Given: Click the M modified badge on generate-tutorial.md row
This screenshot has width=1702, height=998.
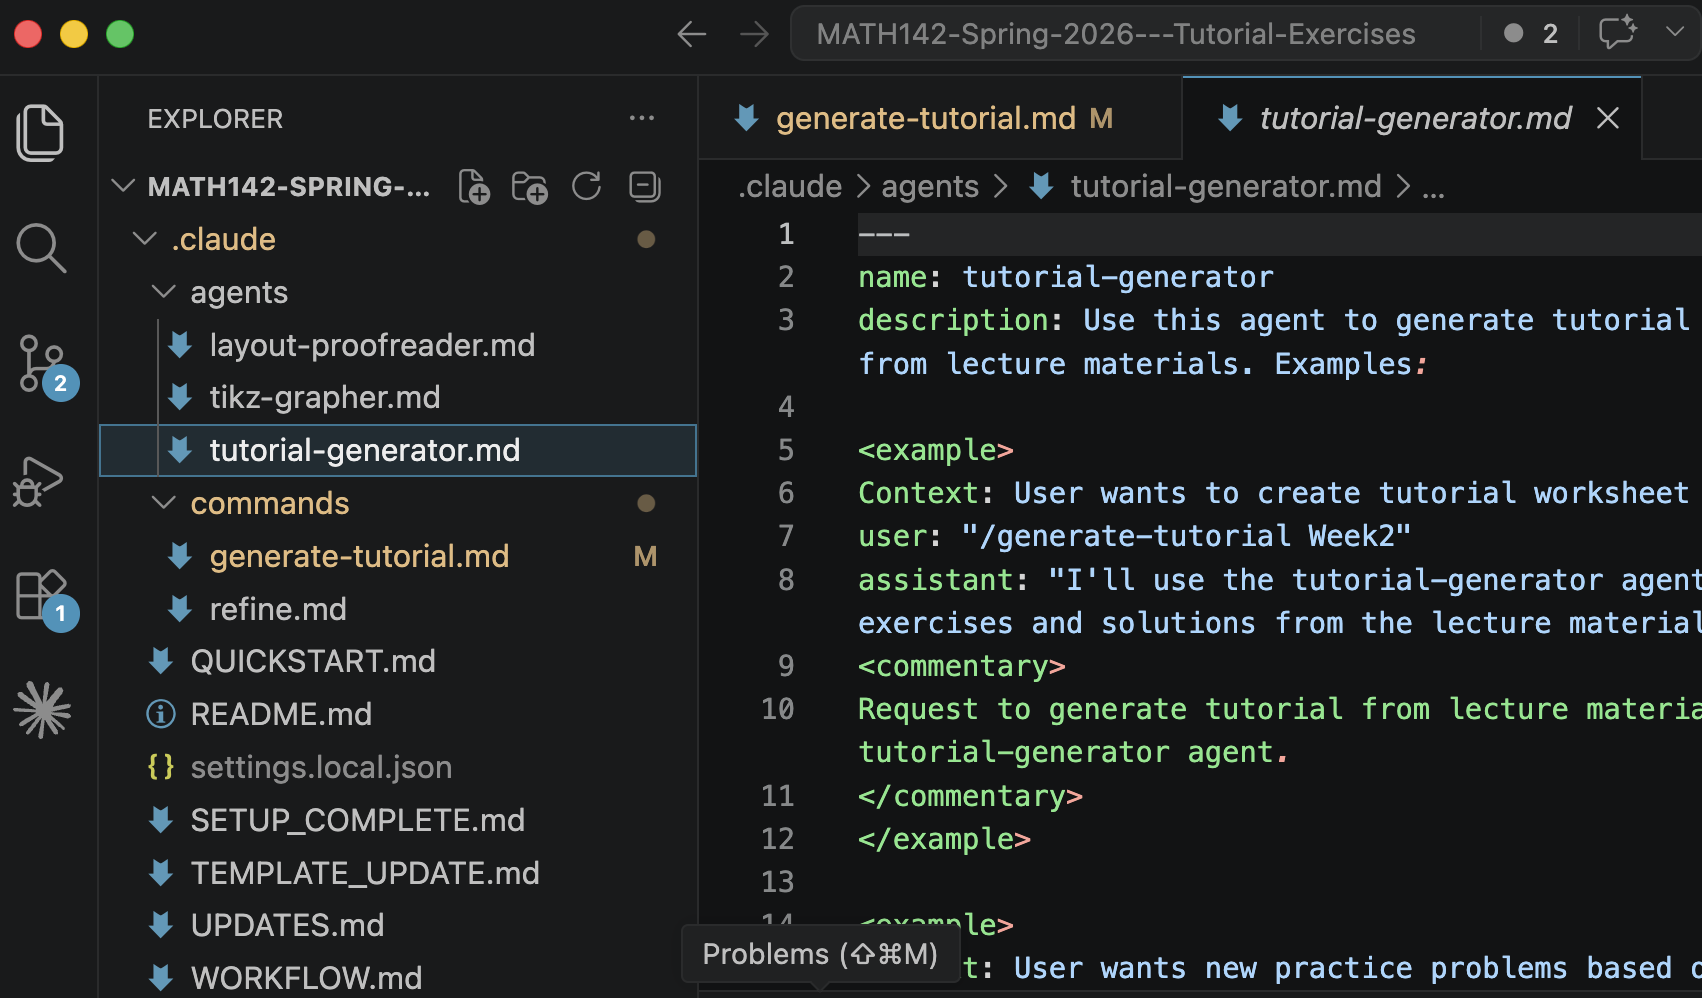Looking at the screenshot, I should click(x=645, y=556).
